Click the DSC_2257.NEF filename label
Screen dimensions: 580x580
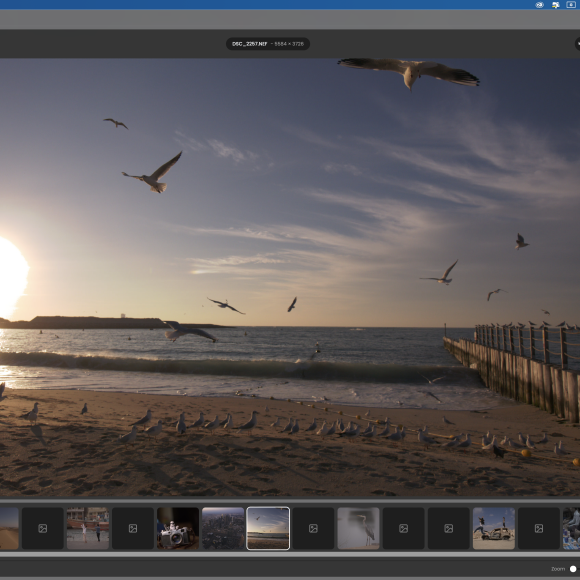click(x=249, y=44)
